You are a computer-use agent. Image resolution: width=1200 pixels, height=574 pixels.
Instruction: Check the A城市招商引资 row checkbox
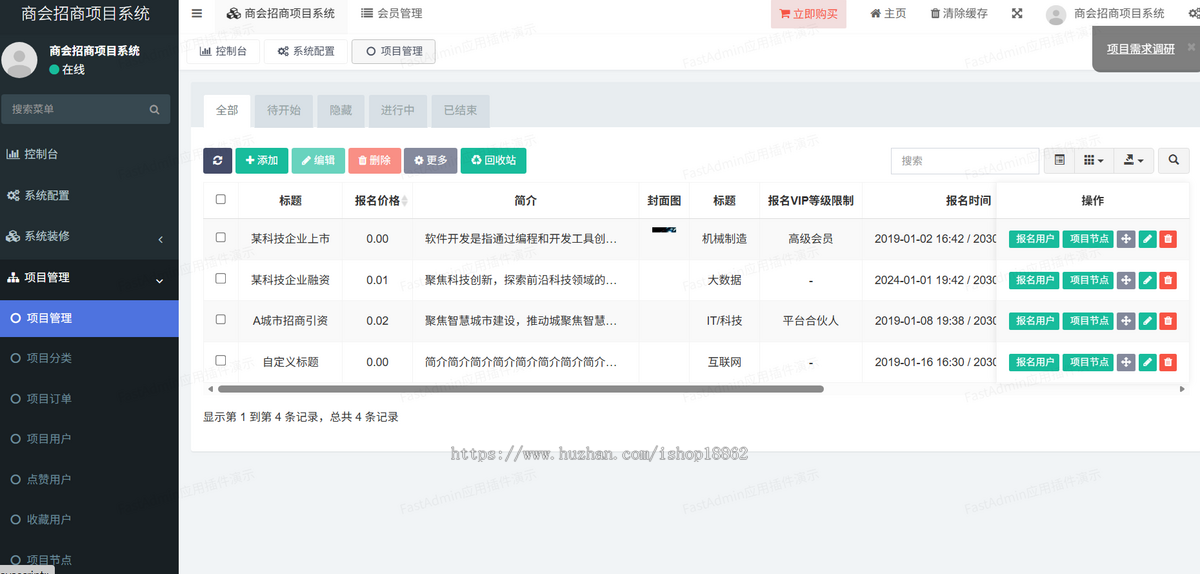click(x=221, y=320)
